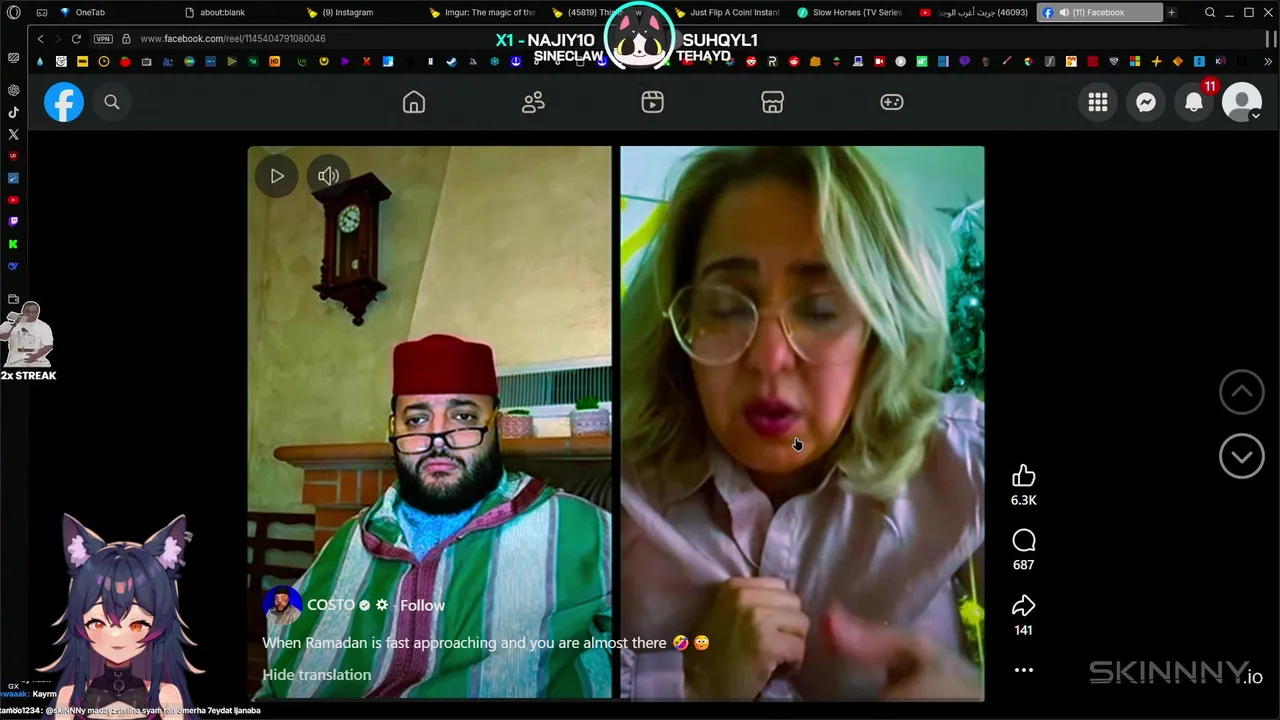Go to previous reel up chevron
This screenshot has height=720, width=1280.
pos(1242,392)
